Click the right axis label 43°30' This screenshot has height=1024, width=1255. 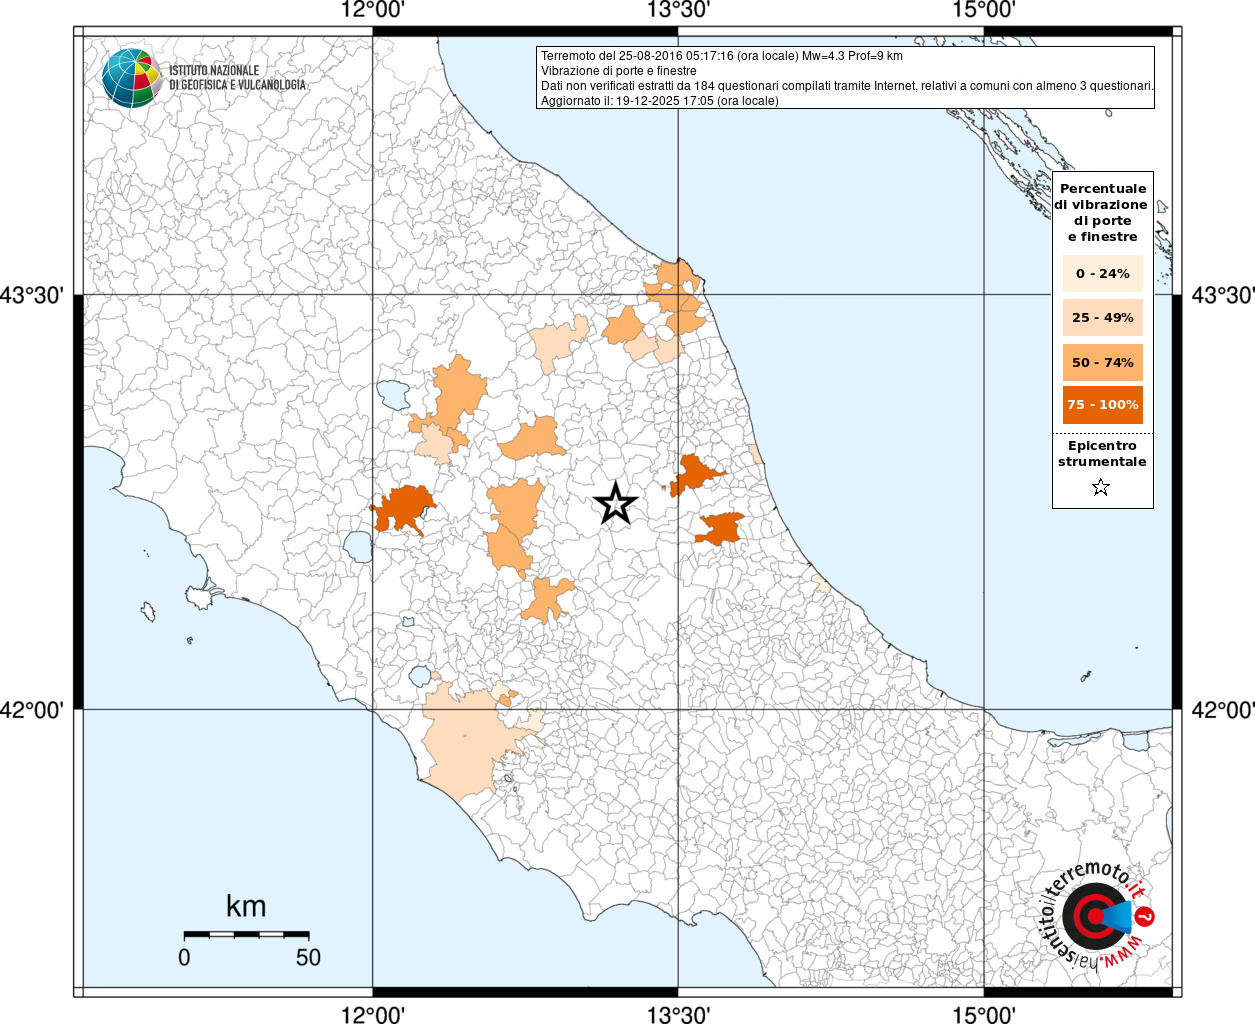click(1223, 296)
